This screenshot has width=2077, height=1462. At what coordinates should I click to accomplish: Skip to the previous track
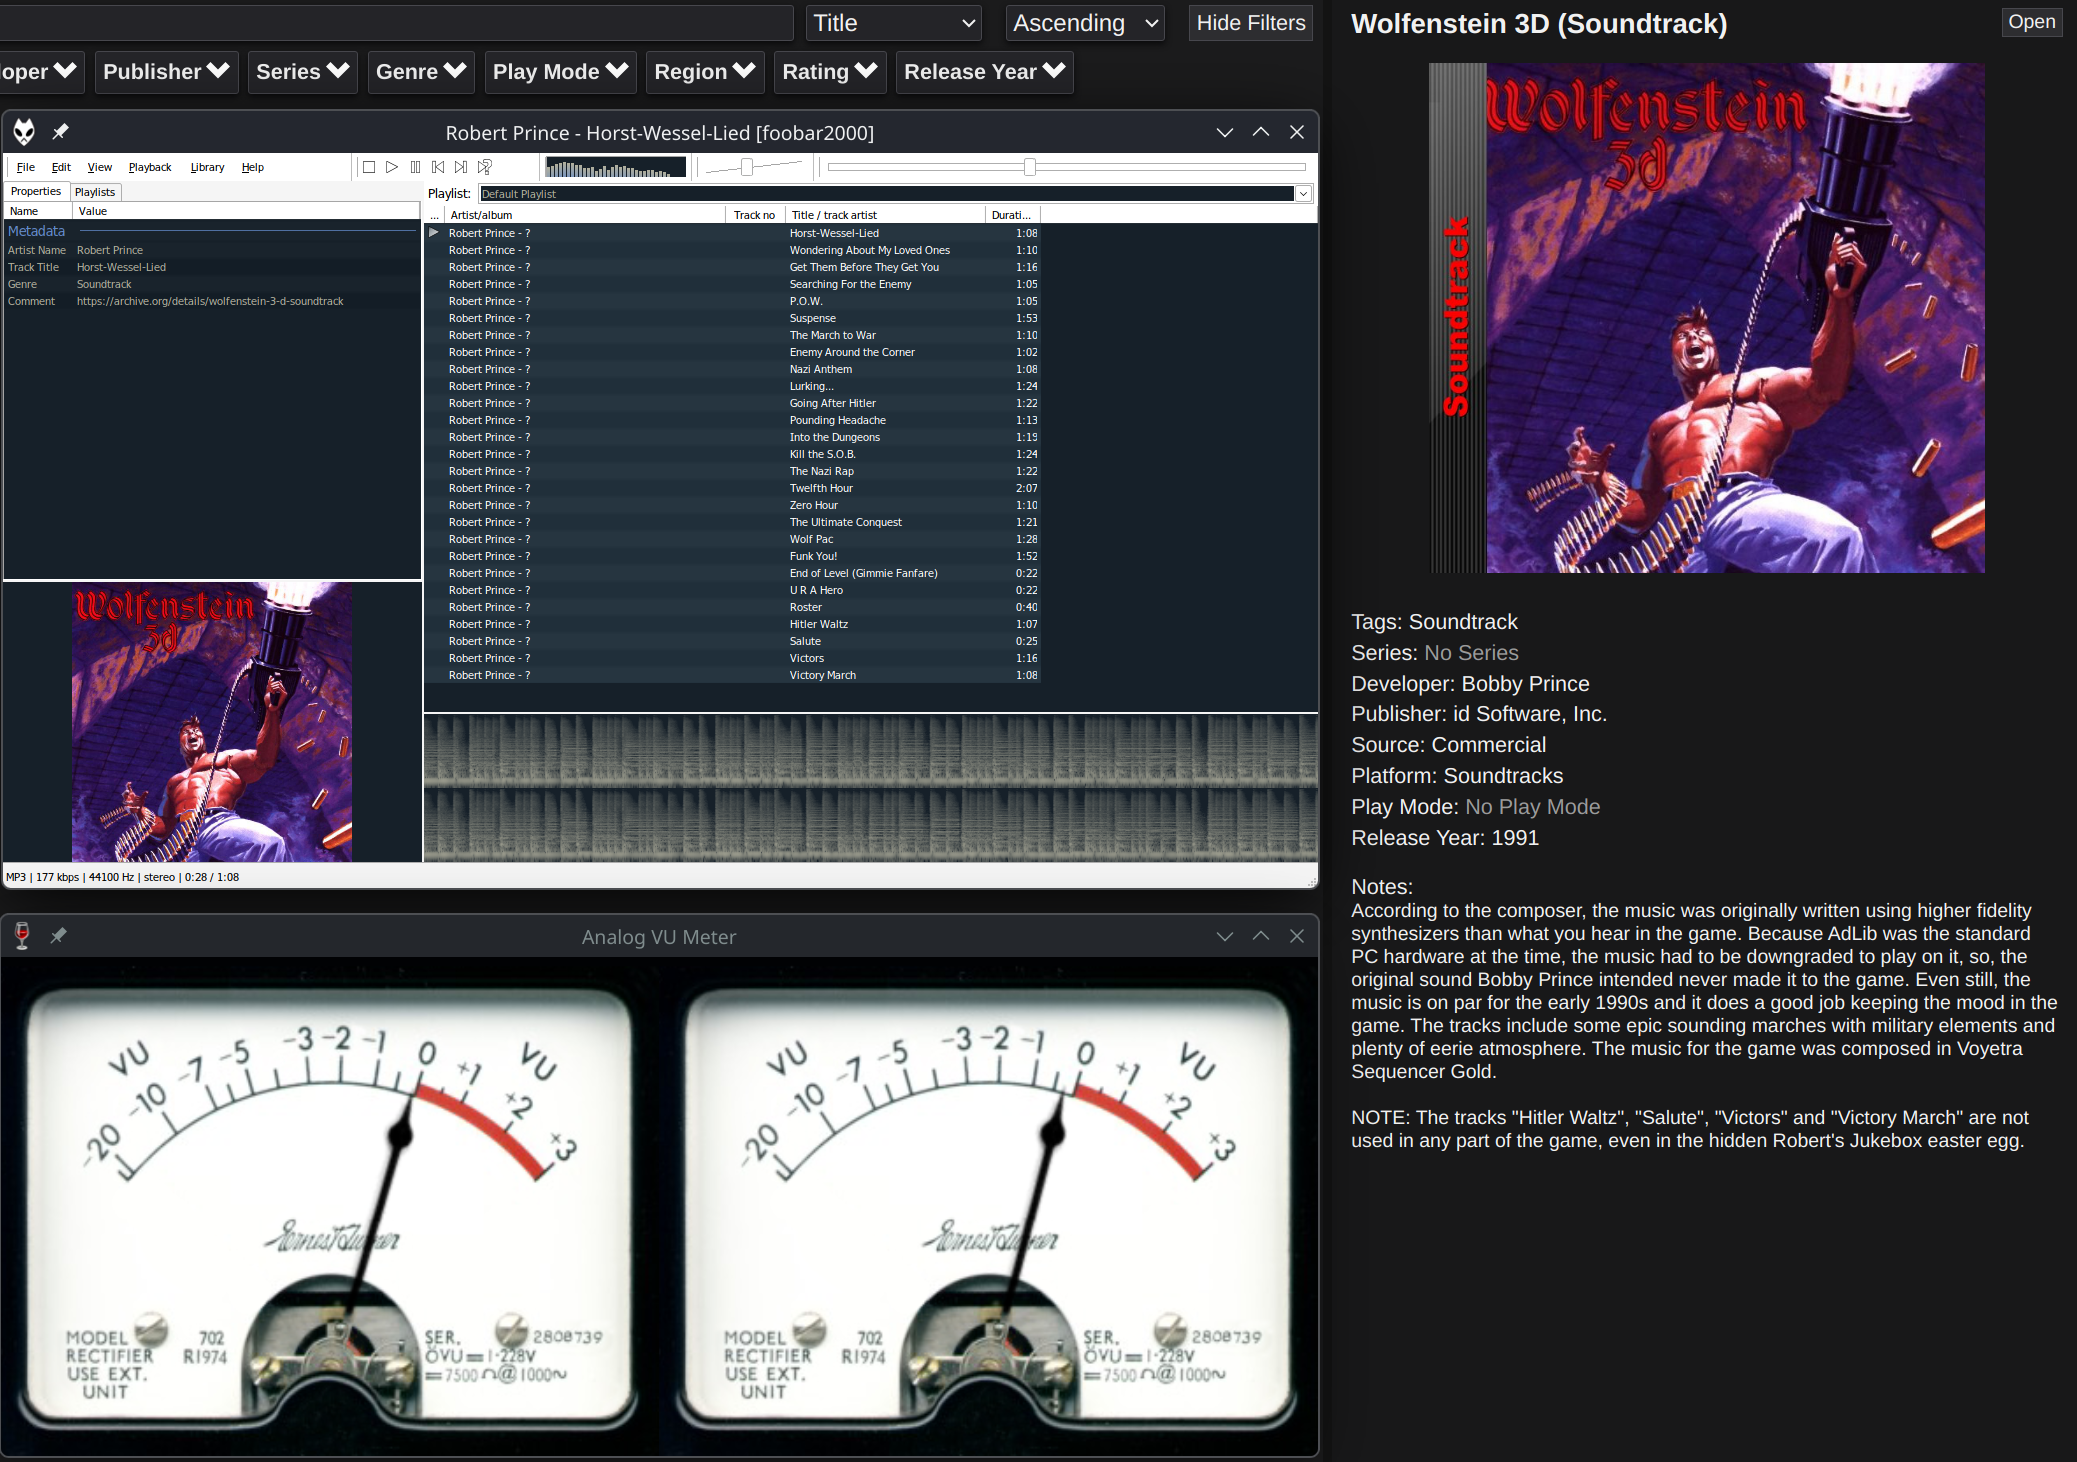(x=438, y=167)
